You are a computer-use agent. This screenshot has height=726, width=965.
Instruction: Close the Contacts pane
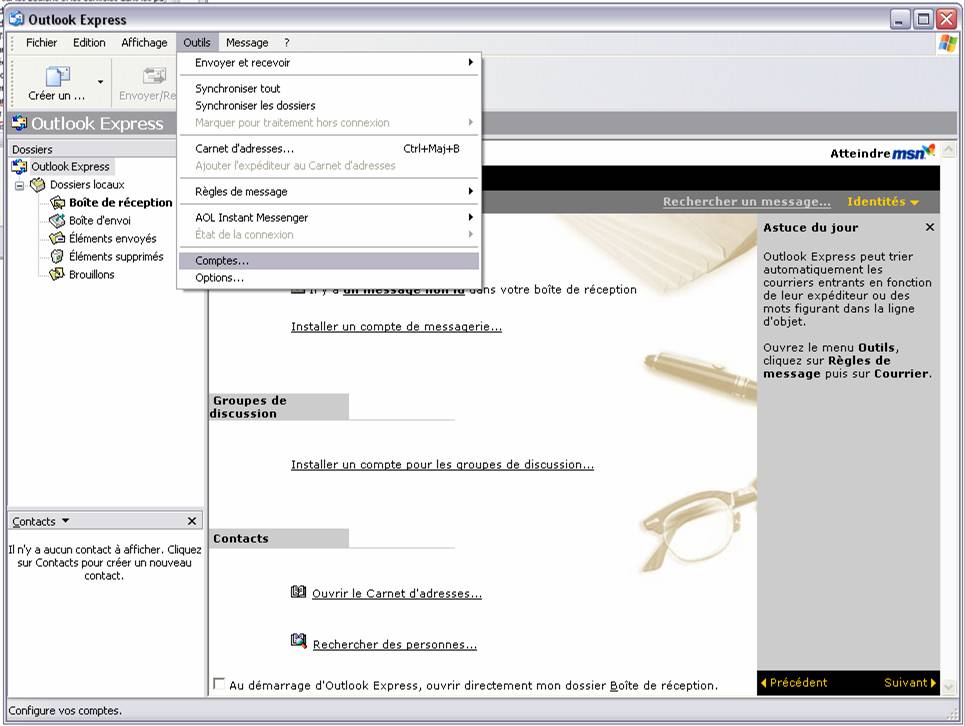[x=192, y=521]
